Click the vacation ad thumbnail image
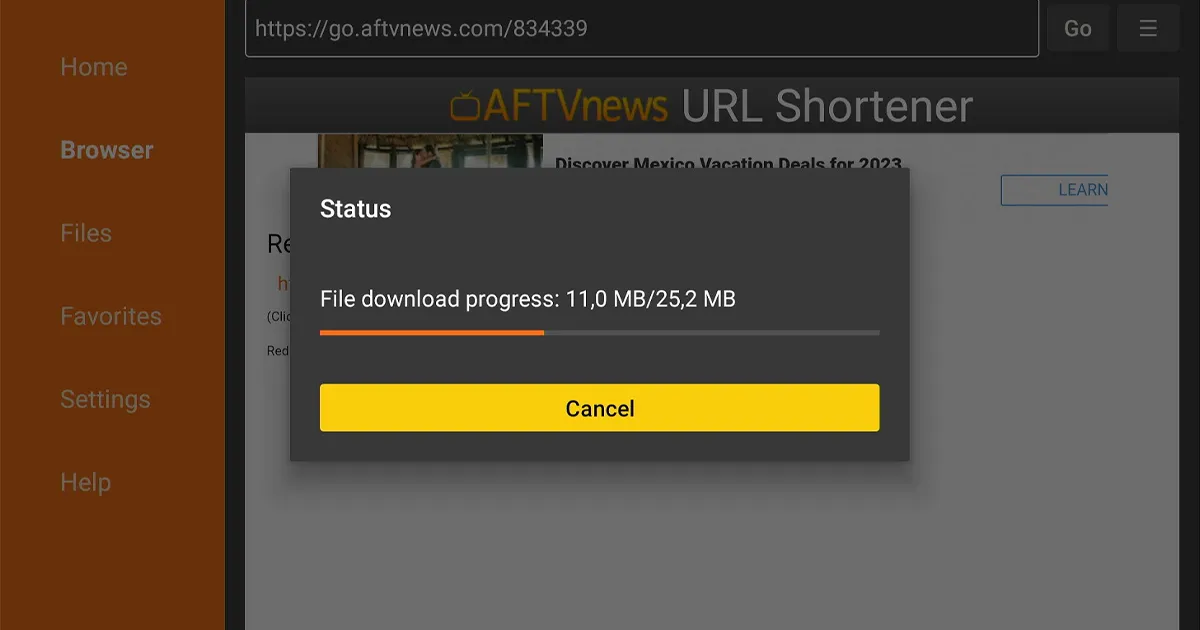This screenshot has width=1200, height=630. 430,151
